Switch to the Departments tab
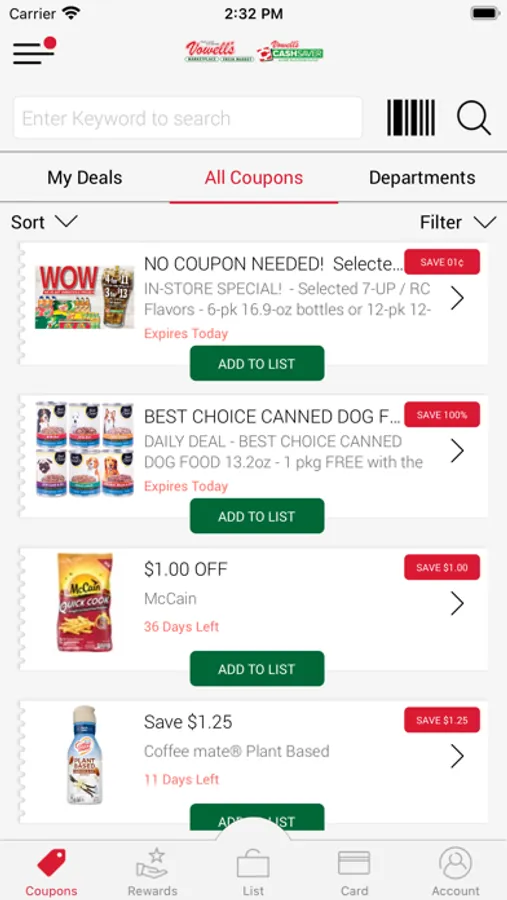Image resolution: width=507 pixels, height=900 pixels. [422, 177]
